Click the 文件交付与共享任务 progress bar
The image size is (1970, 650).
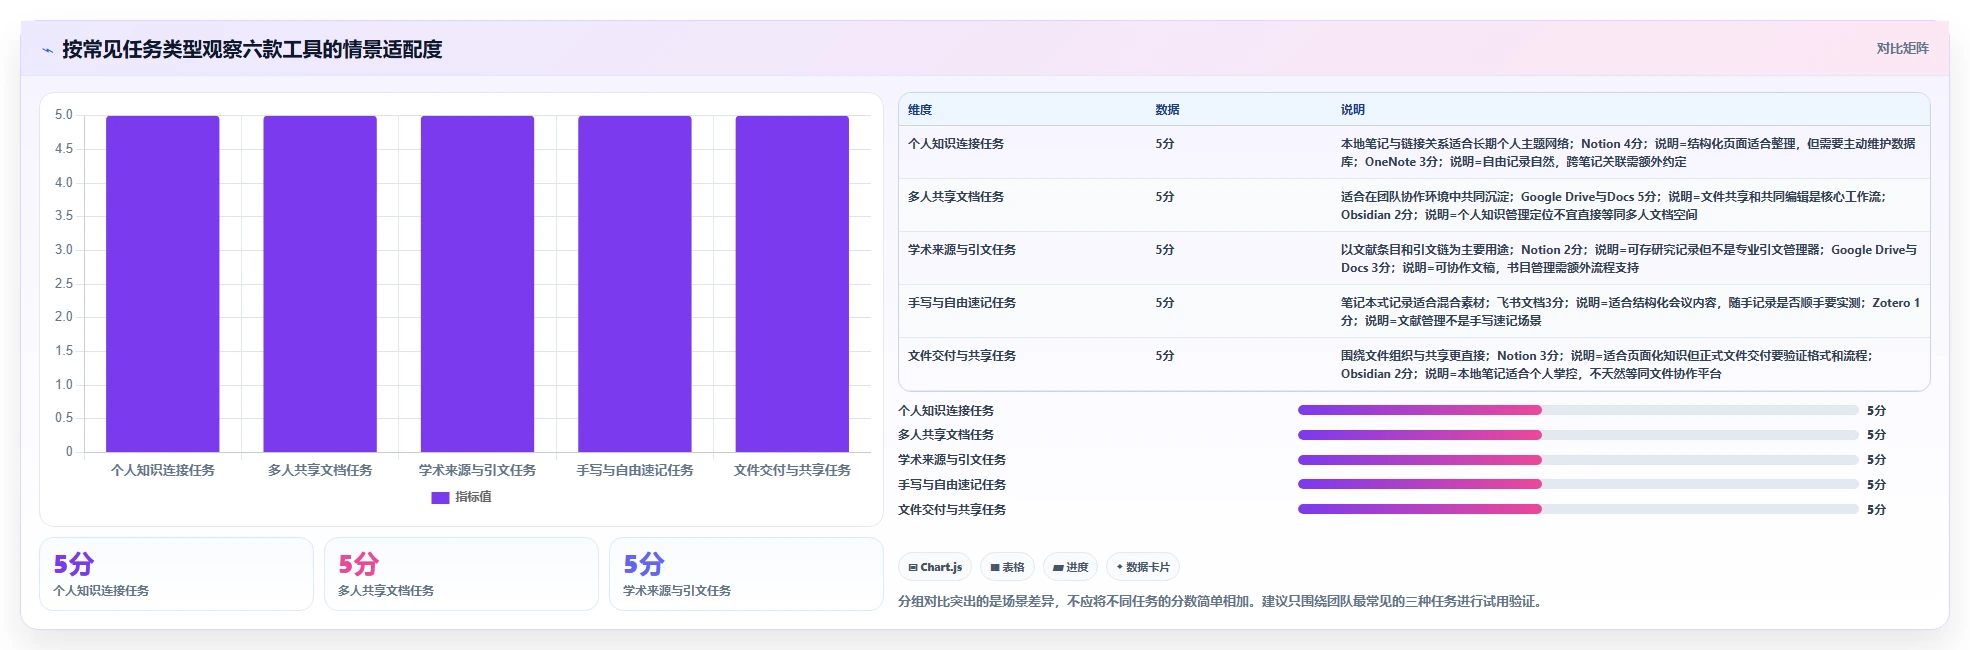coord(1578,509)
